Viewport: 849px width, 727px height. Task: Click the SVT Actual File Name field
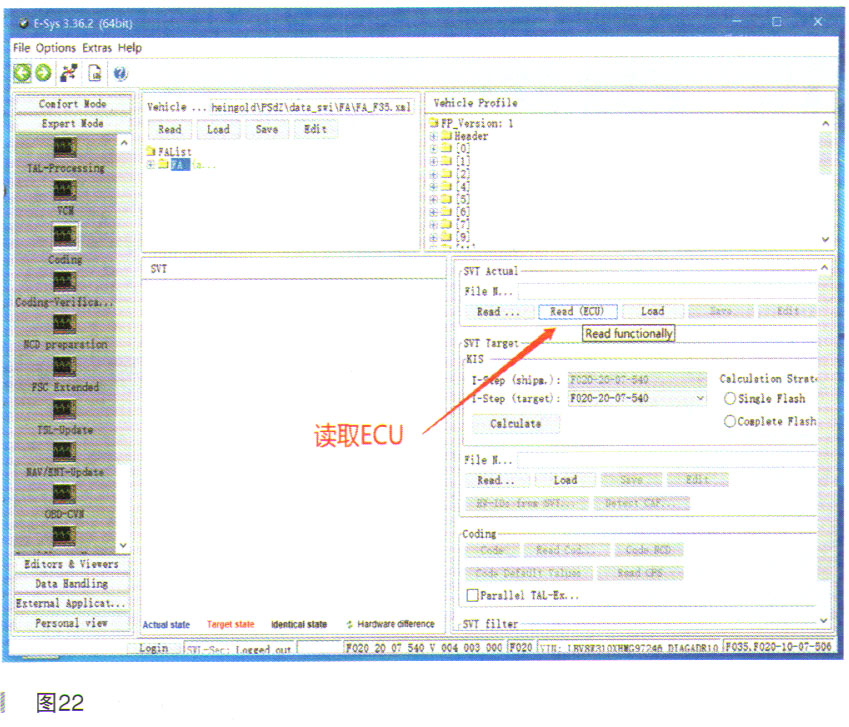click(667, 292)
